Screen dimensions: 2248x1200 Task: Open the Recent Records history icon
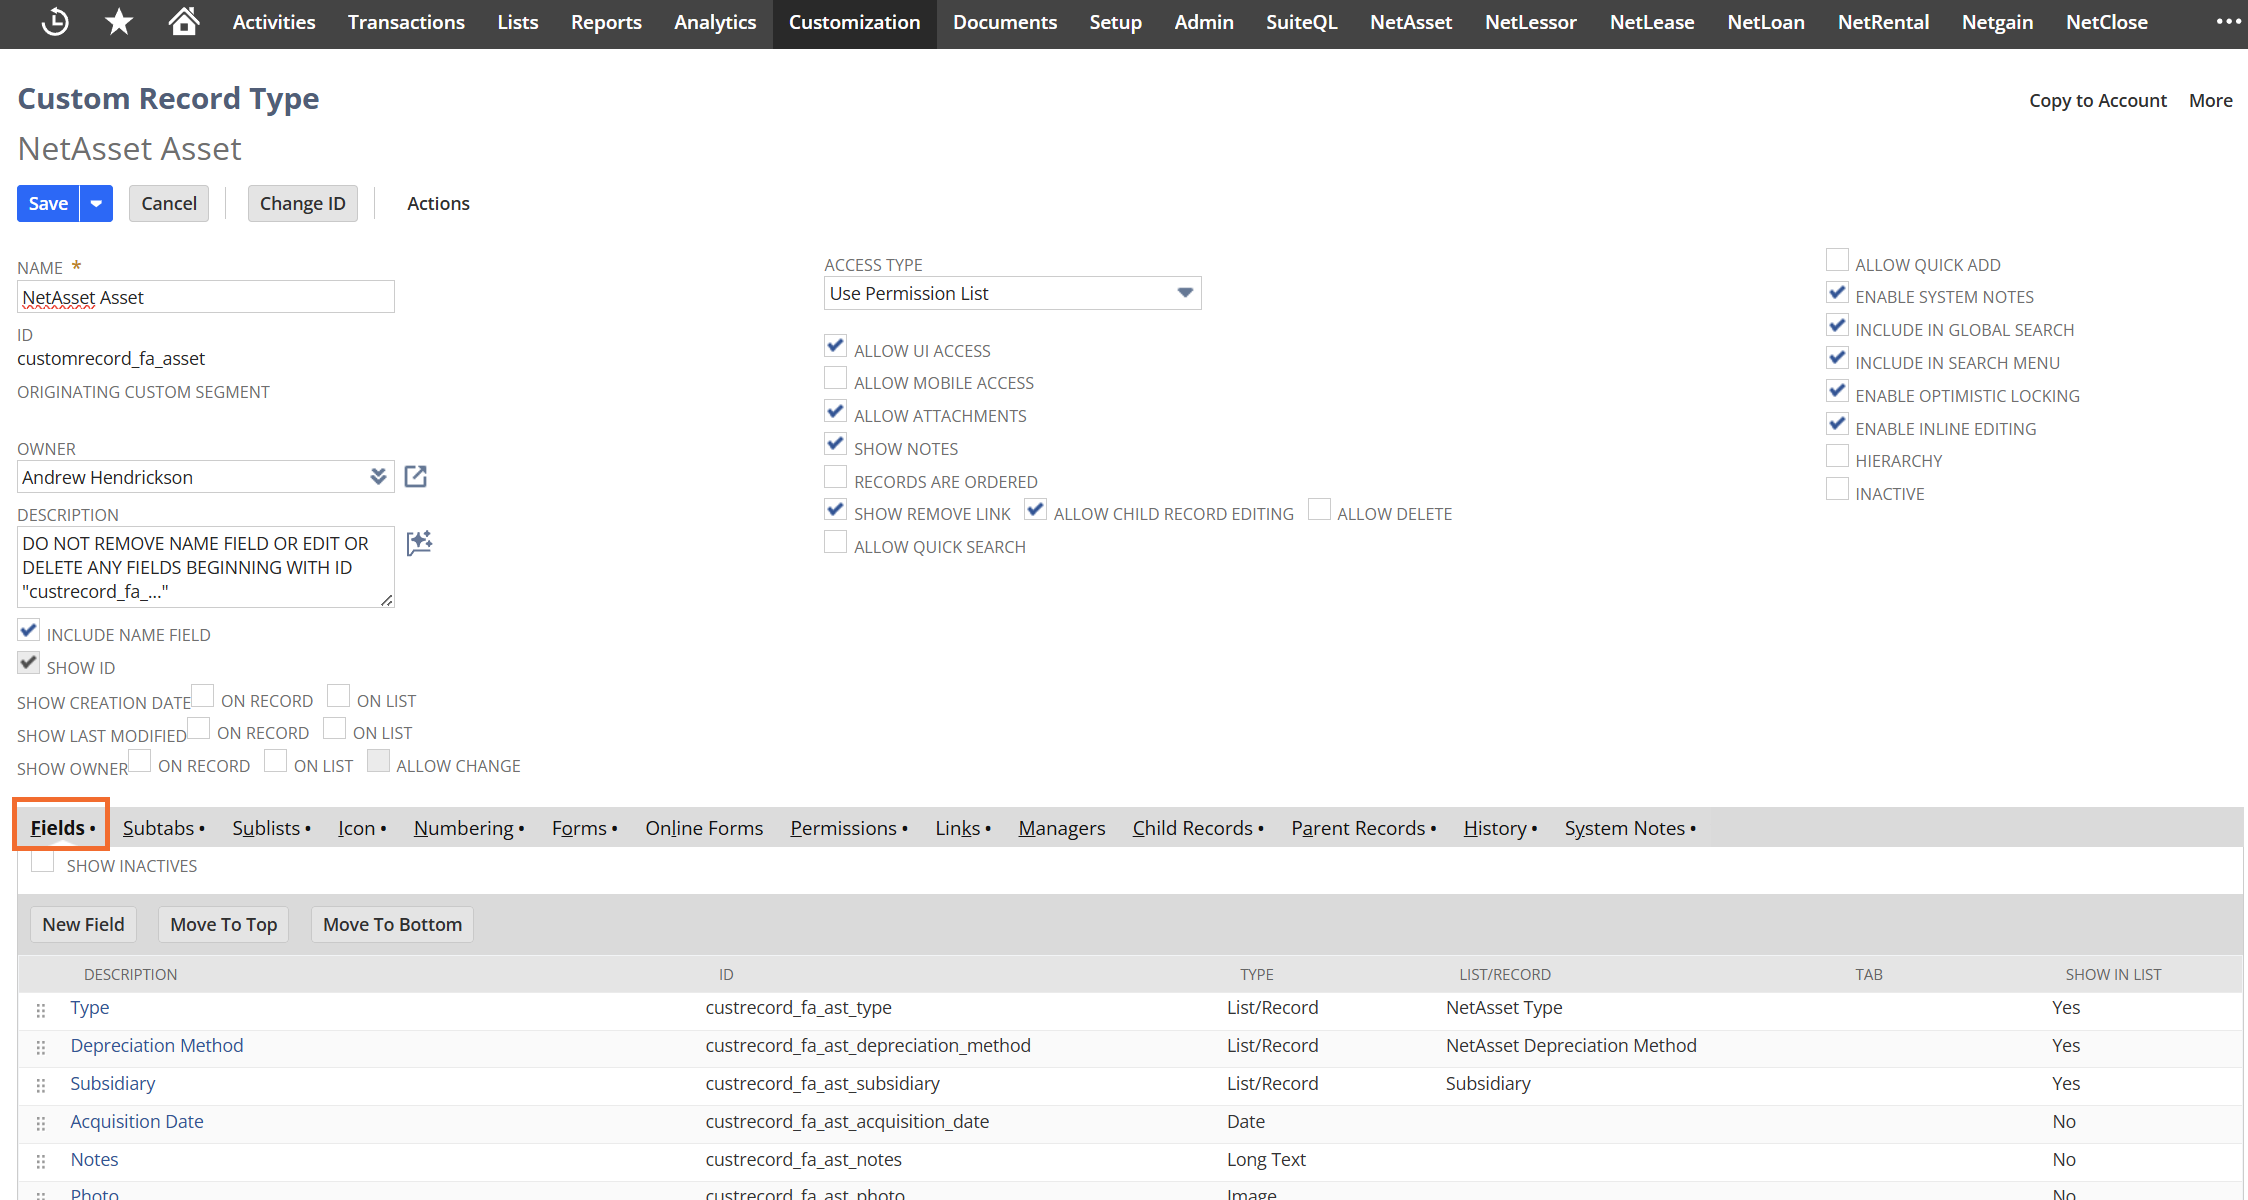click(x=55, y=22)
